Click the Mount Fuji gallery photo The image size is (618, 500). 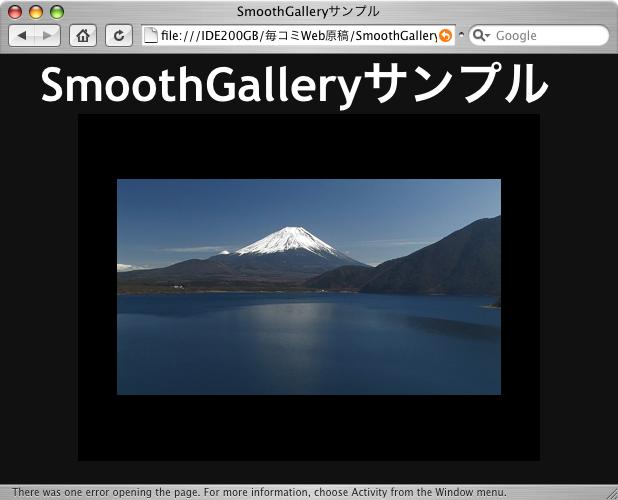[309, 287]
